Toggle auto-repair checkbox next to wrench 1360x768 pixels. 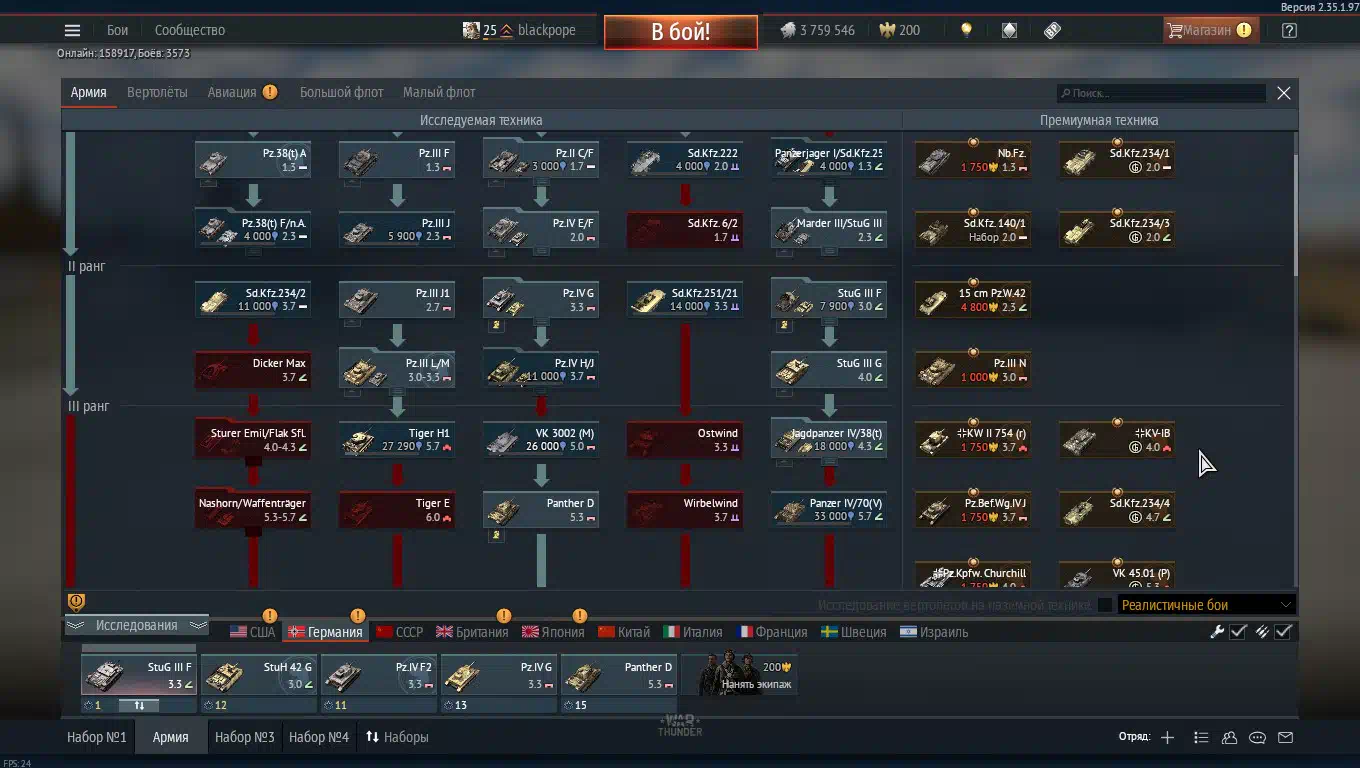click(x=1239, y=631)
